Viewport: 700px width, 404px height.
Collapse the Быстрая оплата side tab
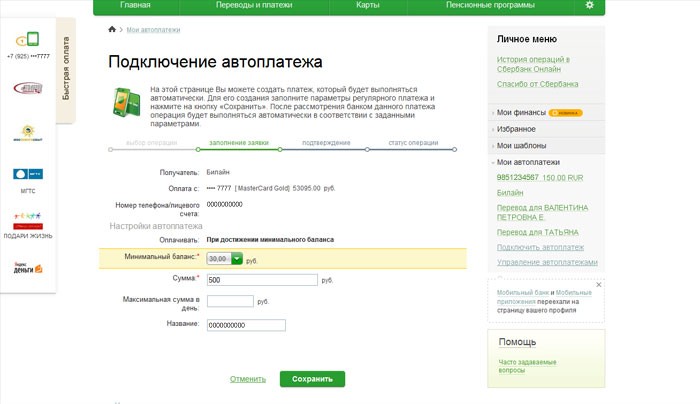click(66, 69)
